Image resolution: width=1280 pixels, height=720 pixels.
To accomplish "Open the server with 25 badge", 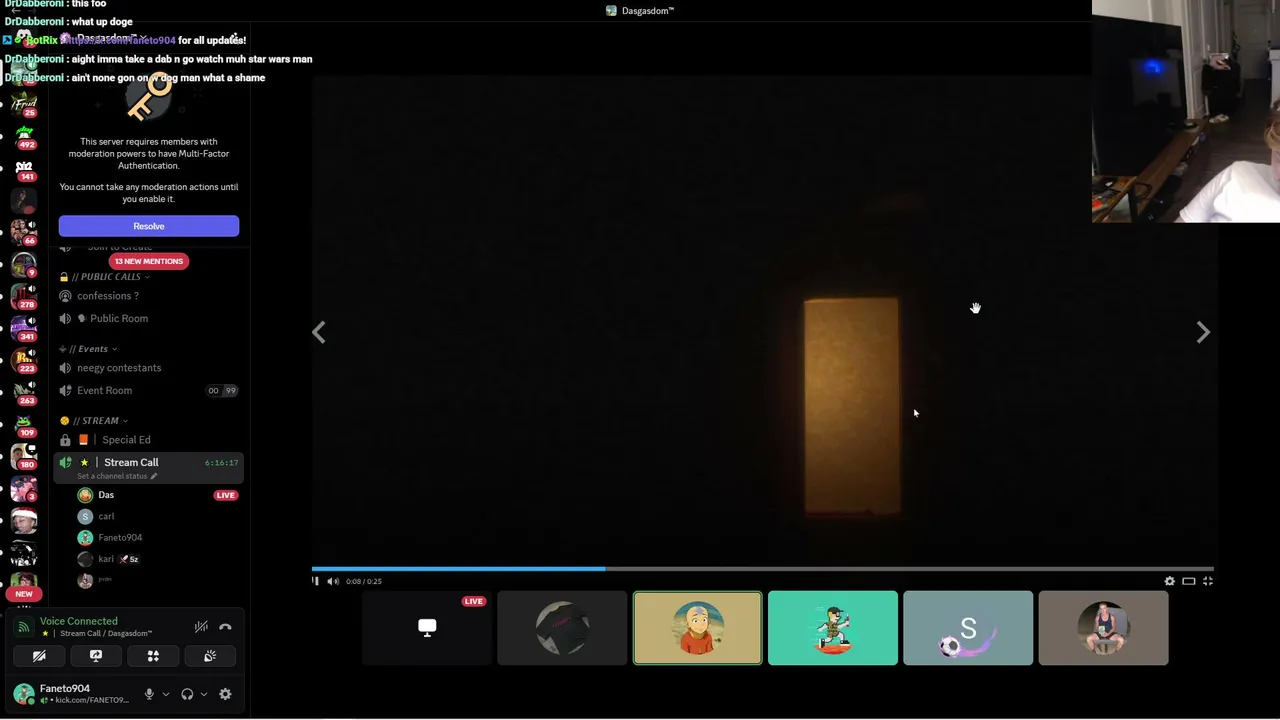I will (x=24, y=103).
